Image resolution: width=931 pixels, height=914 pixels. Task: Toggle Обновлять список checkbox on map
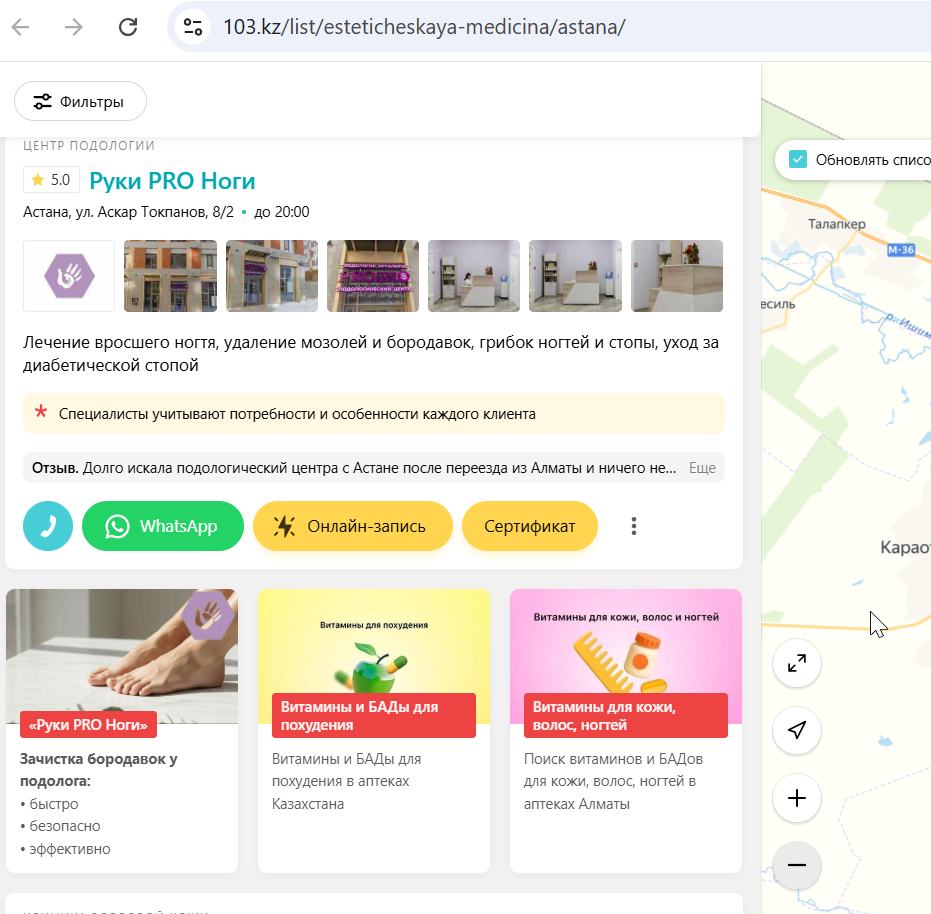click(797, 160)
